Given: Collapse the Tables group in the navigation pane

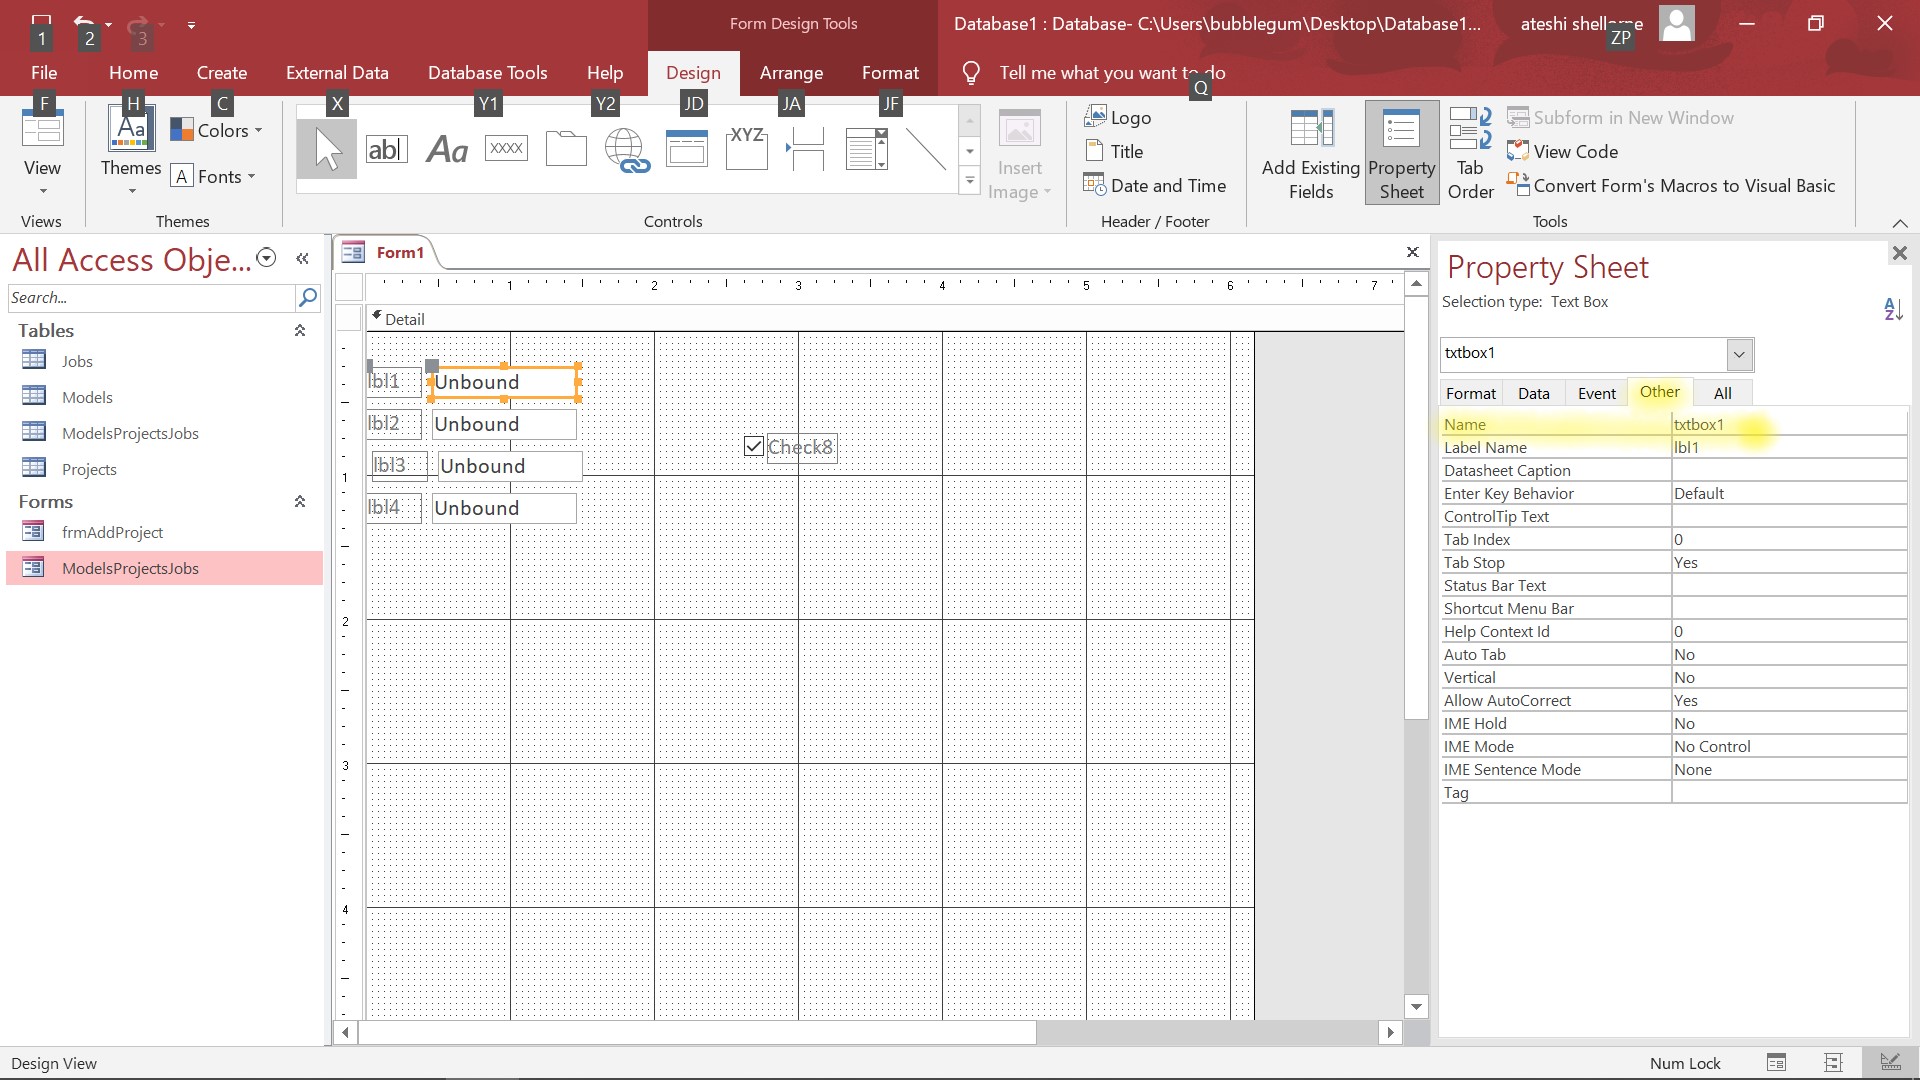Looking at the screenshot, I should coord(299,331).
